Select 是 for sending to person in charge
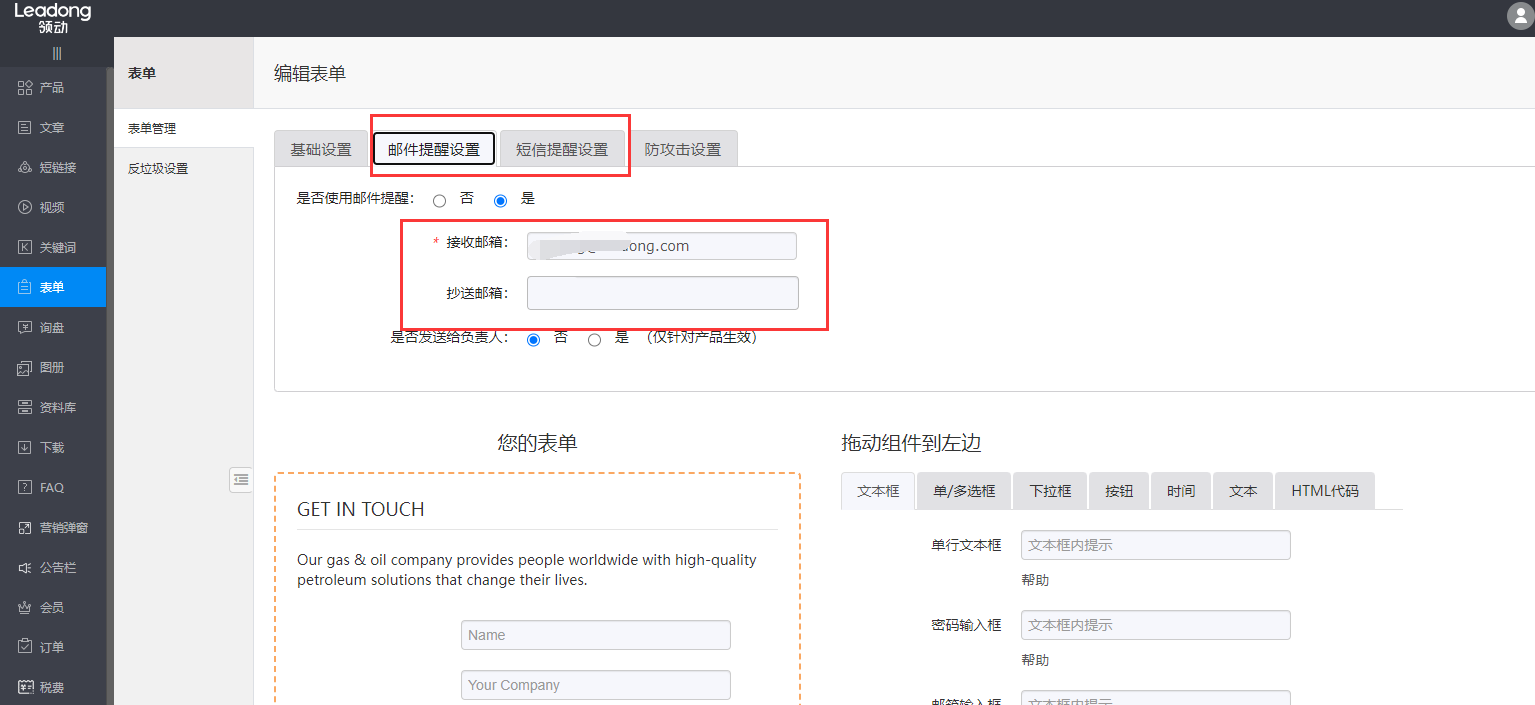 594,338
